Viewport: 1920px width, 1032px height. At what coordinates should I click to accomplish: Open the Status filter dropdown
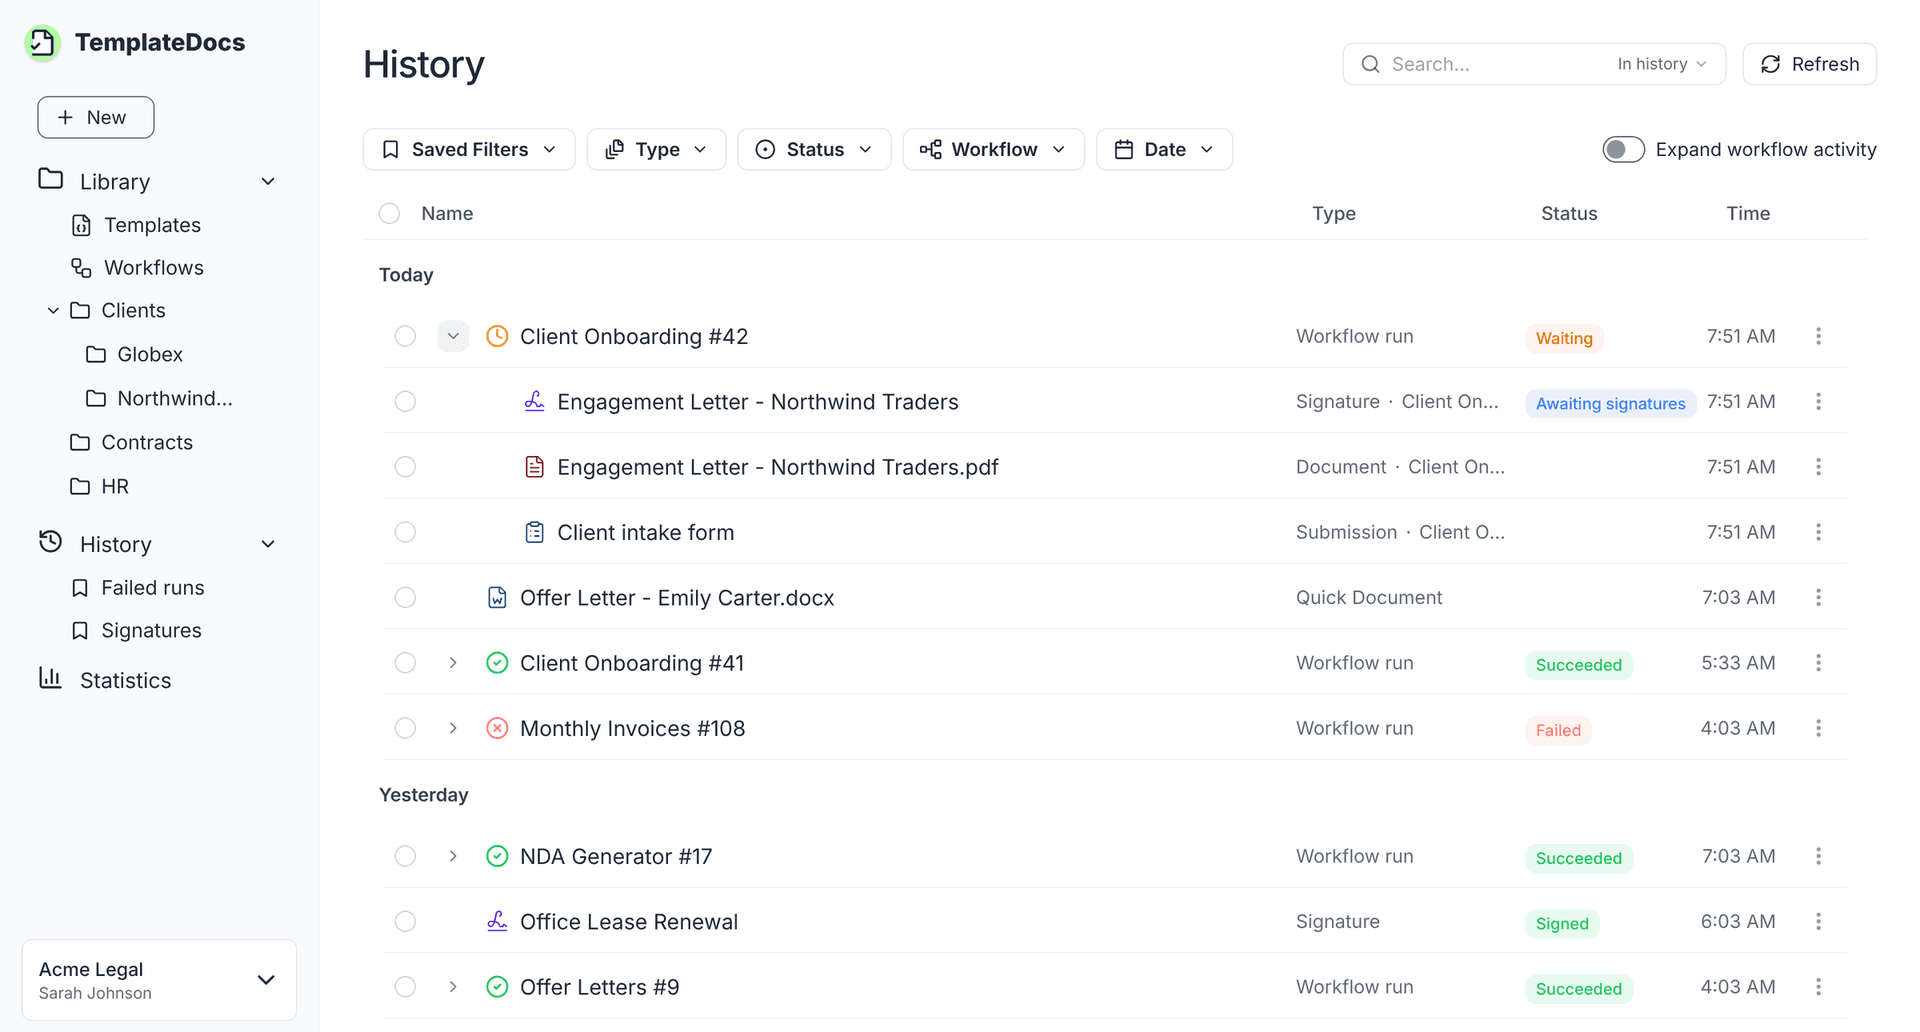click(814, 149)
